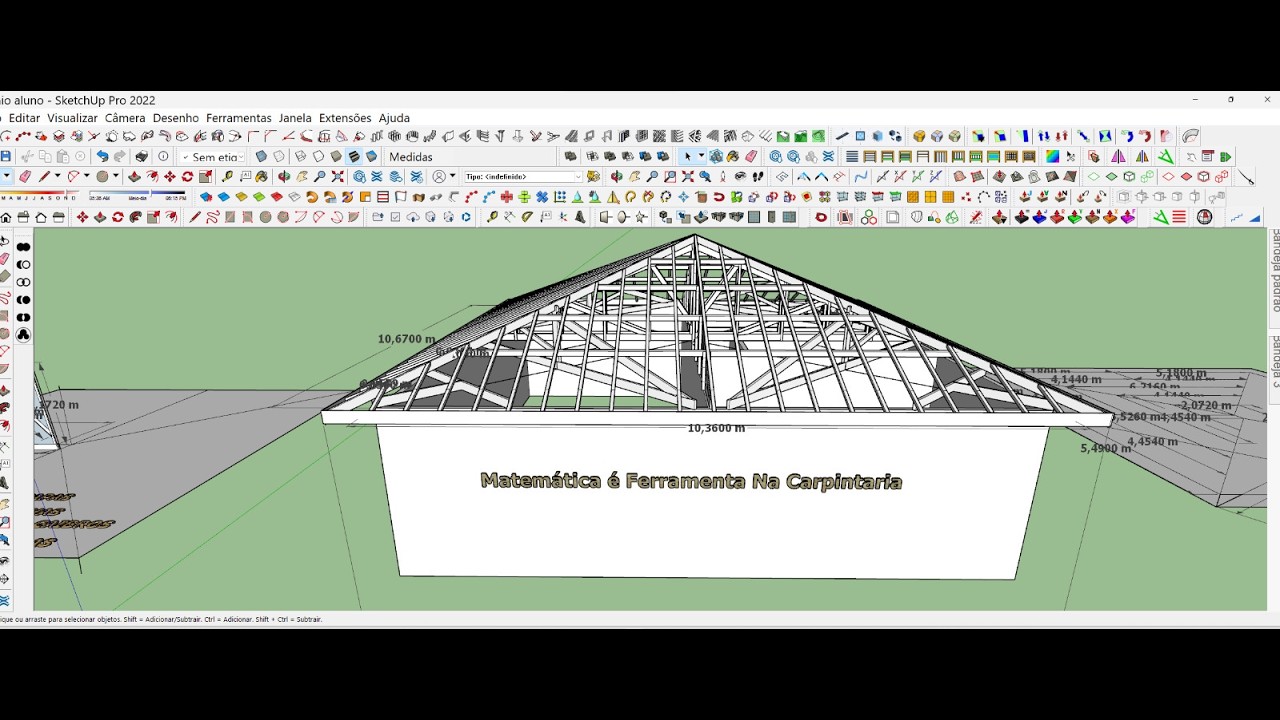The image size is (1280, 720).
Task: Open the Ajuda menu
Action: (394, 118)
